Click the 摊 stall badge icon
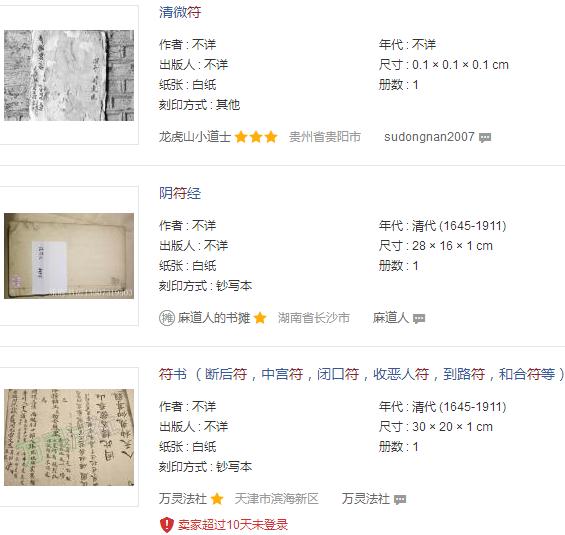This screenshot has width=565, height=535. tap(167, 318)
